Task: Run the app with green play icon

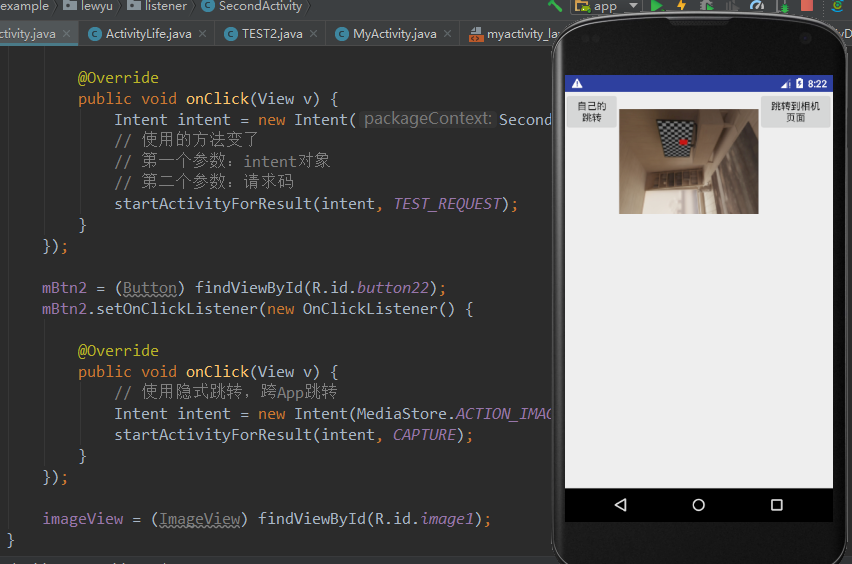Action: pos(657,6)
